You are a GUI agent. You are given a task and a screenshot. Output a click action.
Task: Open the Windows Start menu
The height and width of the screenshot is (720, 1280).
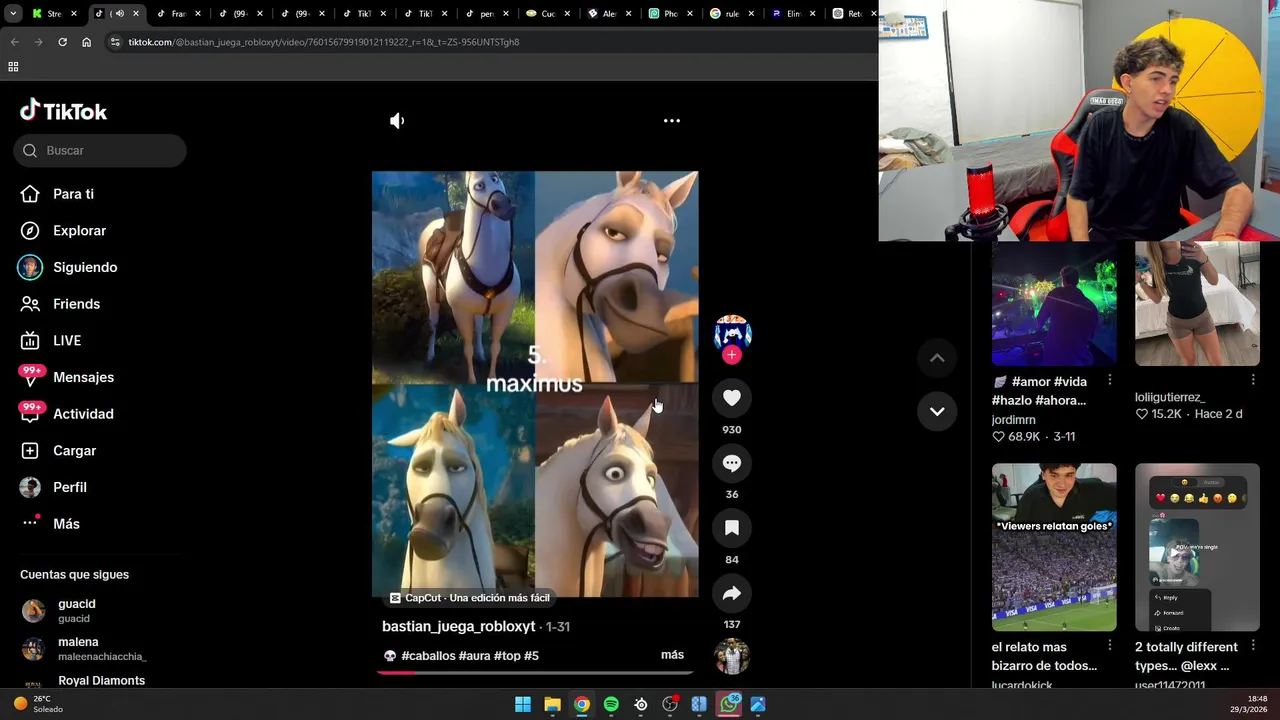click(523, 704)
